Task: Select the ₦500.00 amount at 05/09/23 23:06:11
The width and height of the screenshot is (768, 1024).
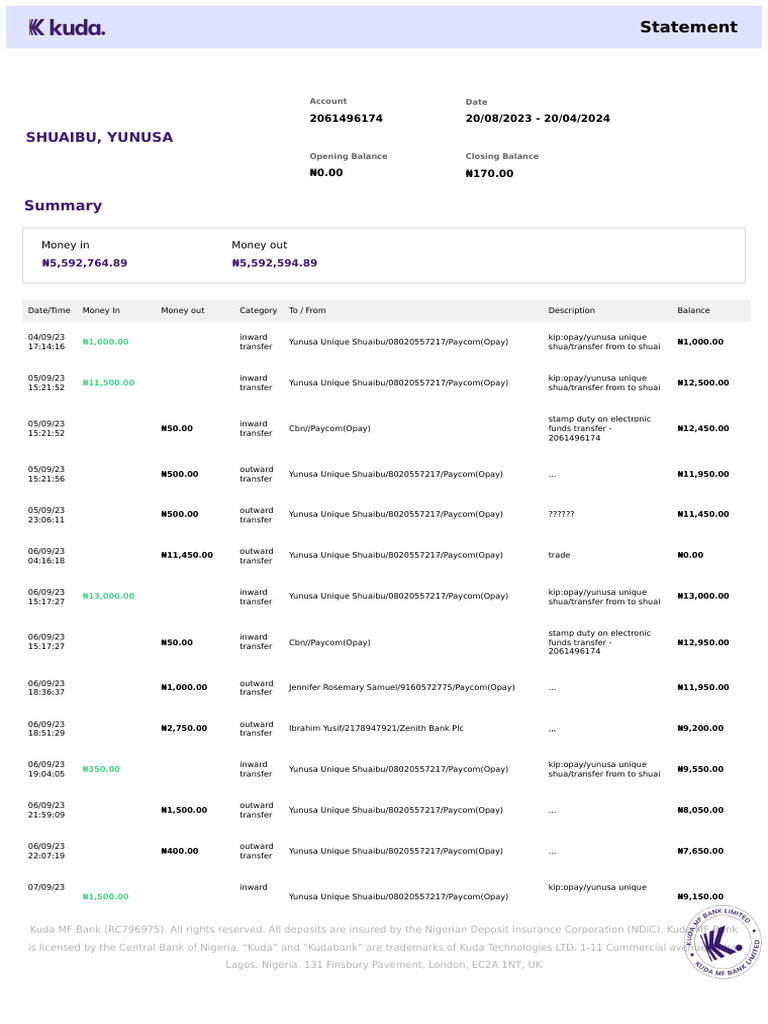Action: tap(180, 514)
